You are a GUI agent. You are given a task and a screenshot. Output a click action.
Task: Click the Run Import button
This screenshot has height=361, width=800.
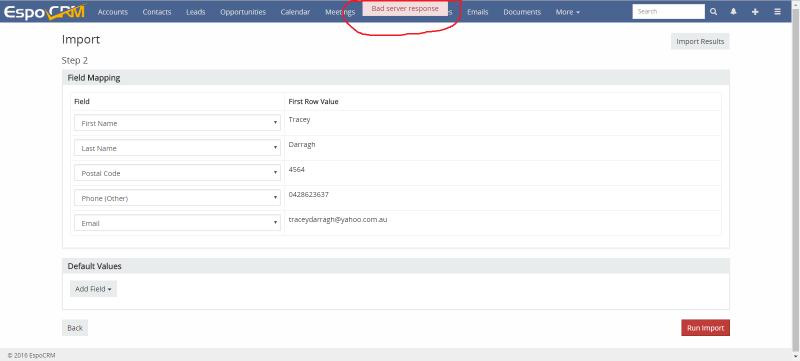[x=705, y=328]
